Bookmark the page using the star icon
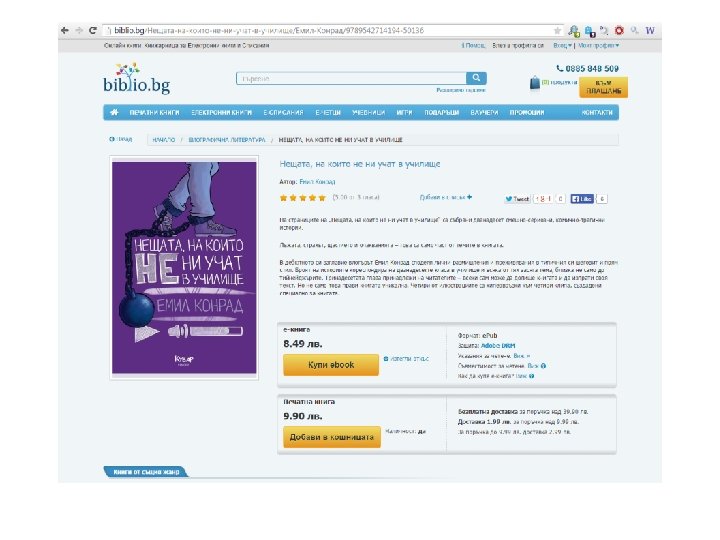This screenshot has width=720, height=540. pos(557,31)
